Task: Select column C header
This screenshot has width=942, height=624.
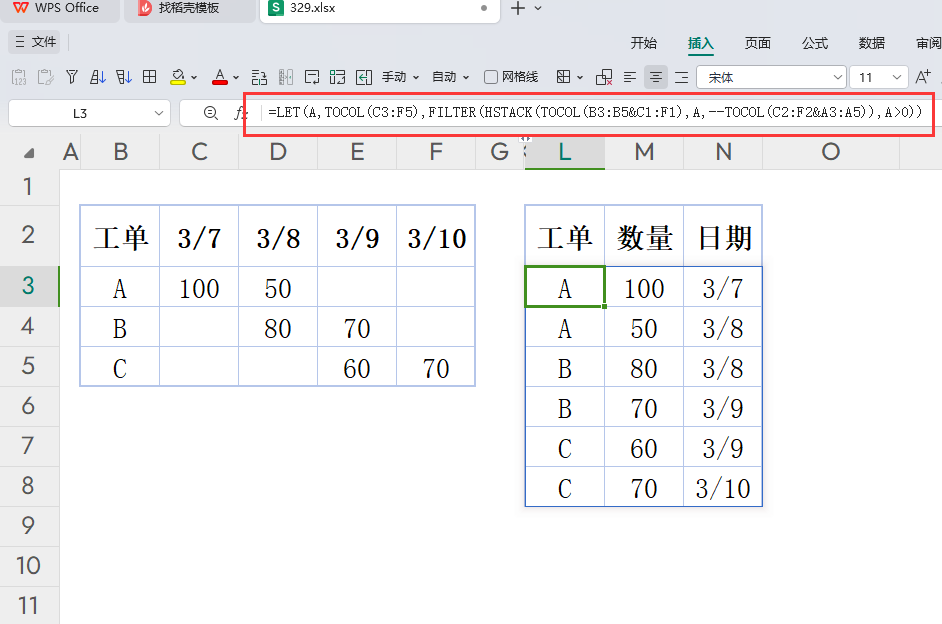Action: pyautogui.click(x=199, y=152)
